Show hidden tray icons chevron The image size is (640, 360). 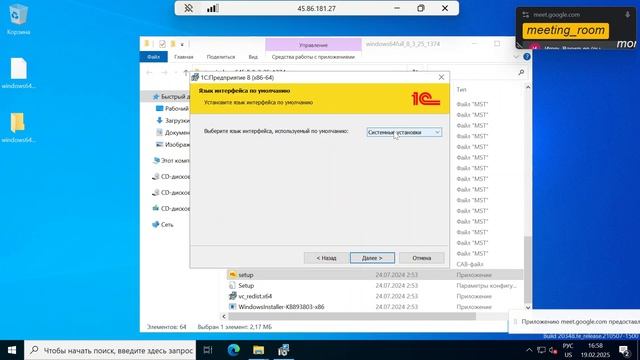[529, 350]
